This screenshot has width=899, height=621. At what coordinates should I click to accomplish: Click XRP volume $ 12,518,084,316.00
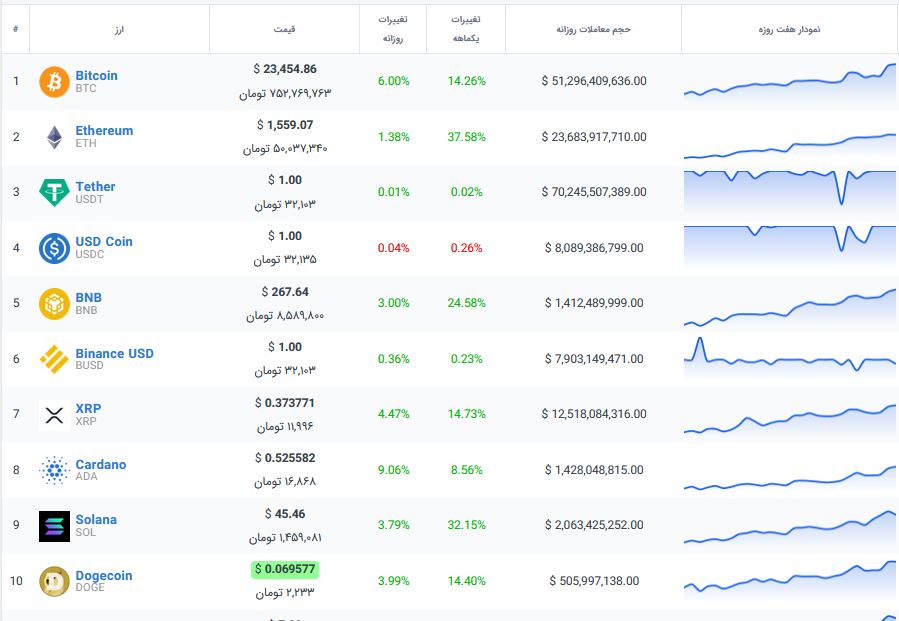[x=594, y=413]
